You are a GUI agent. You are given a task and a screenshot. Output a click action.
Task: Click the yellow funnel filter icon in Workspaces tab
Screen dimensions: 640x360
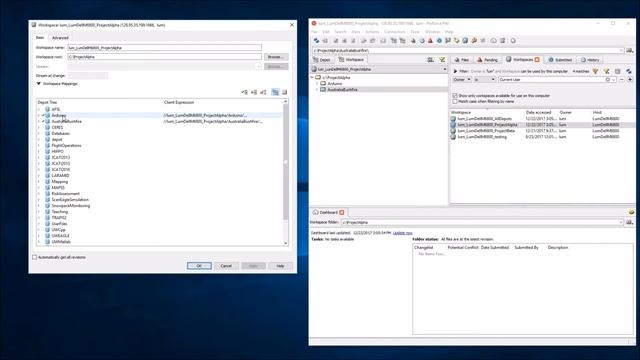[596, 71]
